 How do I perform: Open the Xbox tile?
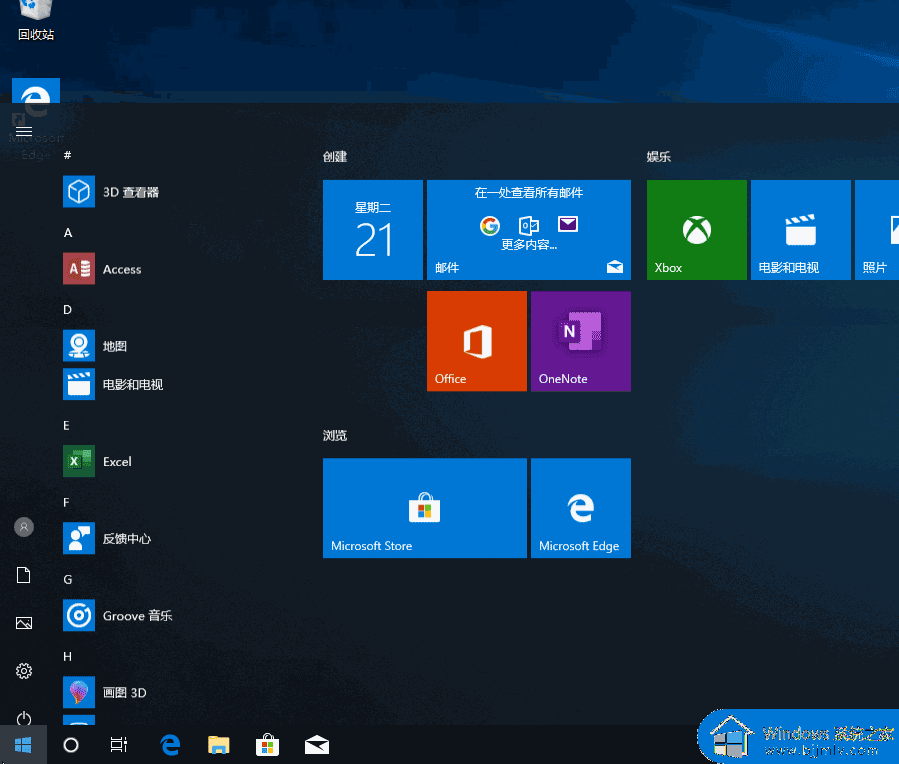point(697,230)
